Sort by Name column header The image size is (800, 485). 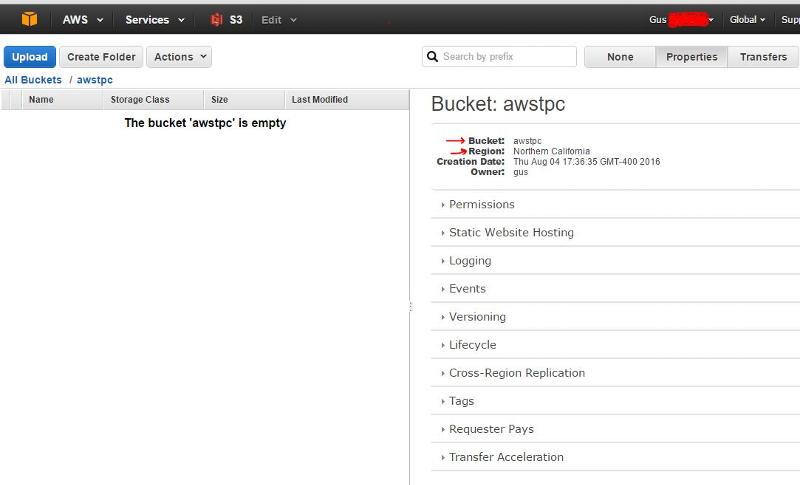[62, 99]
